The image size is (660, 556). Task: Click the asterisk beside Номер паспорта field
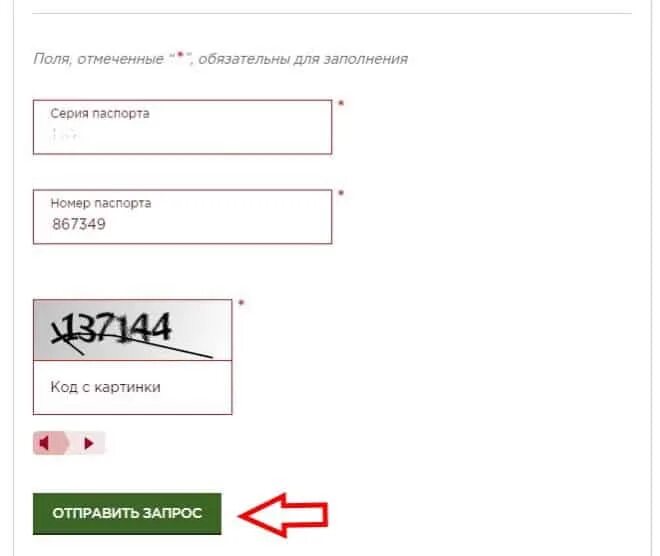pos(341,193)
